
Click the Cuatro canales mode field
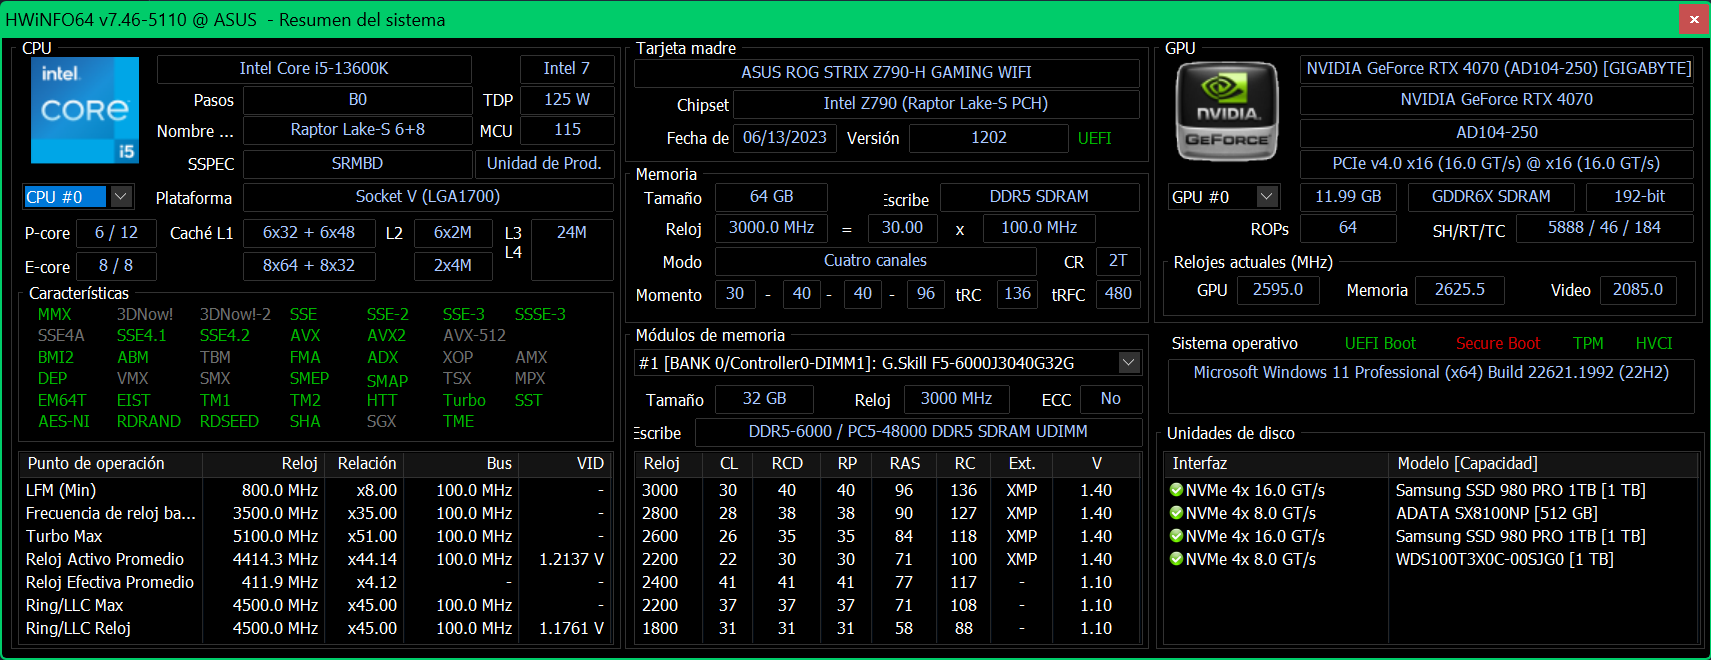click(875, 261)
